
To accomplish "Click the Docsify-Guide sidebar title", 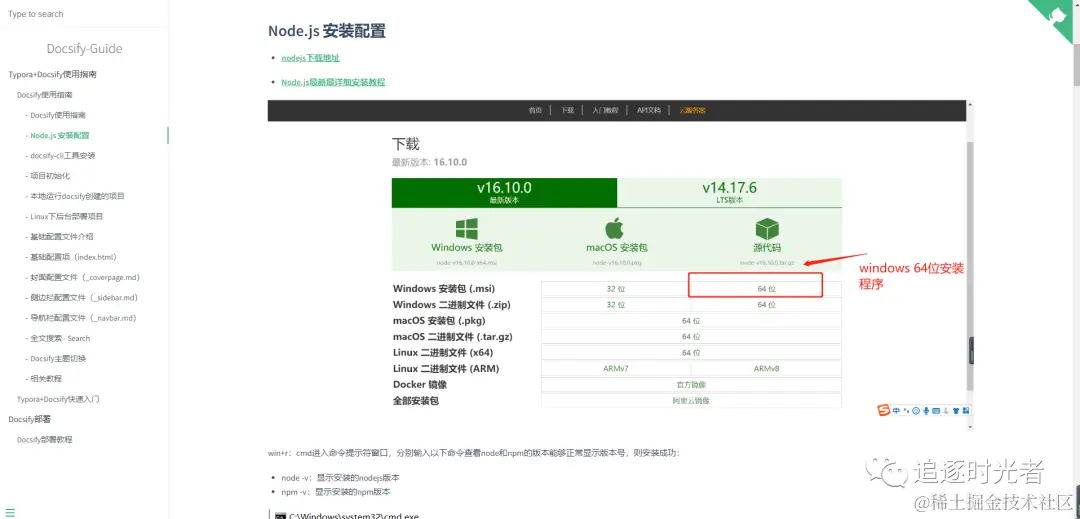I will click(84, 49).
